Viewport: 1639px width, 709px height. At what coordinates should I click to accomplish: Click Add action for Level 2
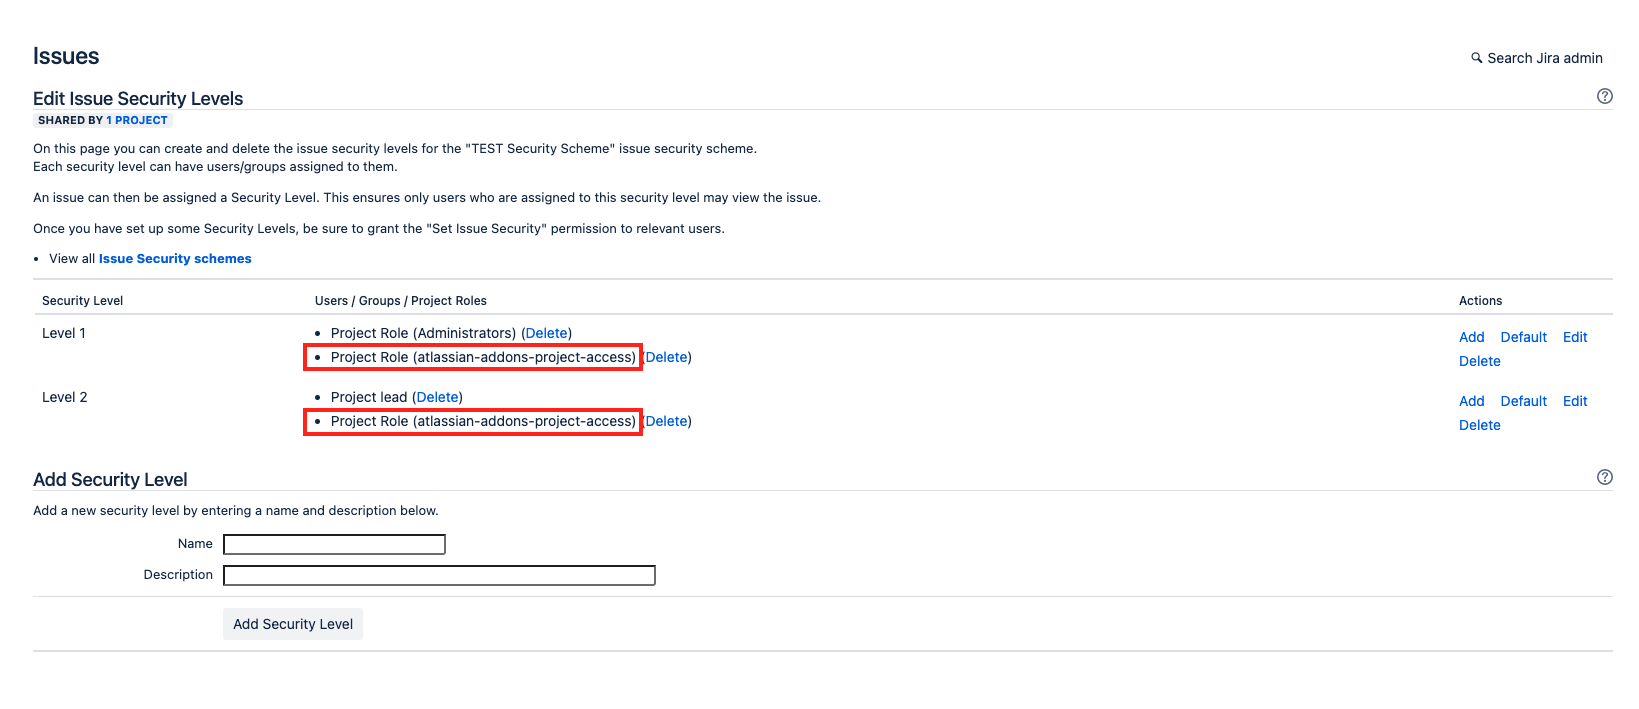1471,401
